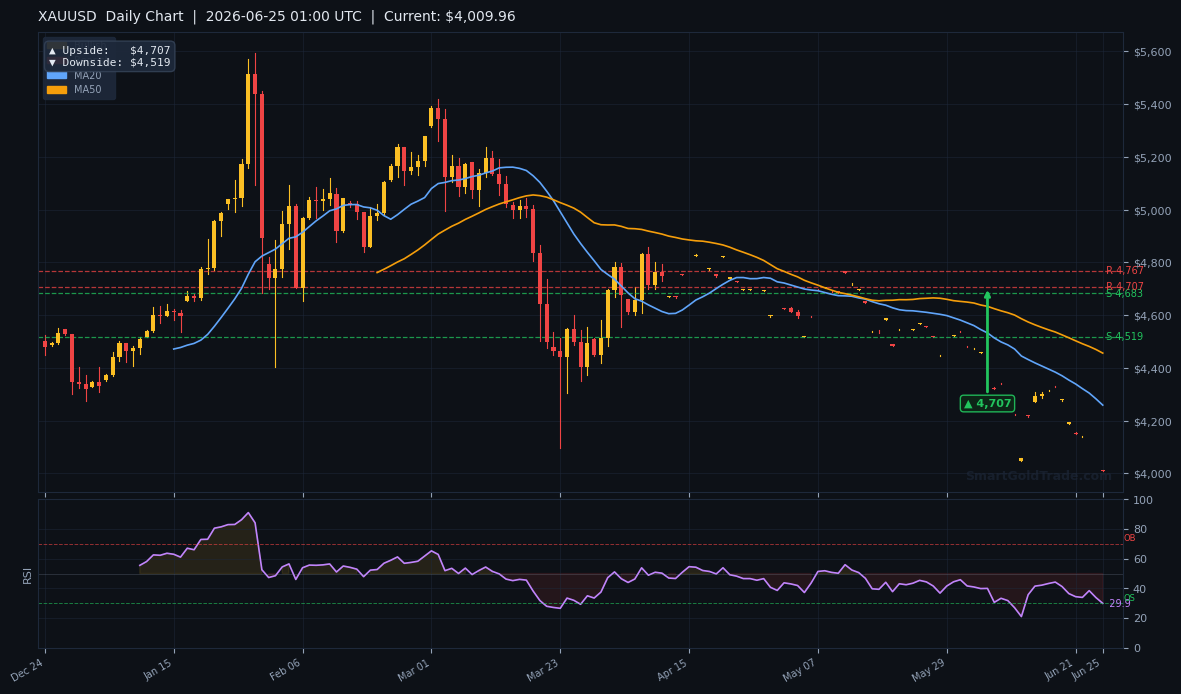Viewport: 1181px width, 694px height.
Task: Click the $5,400 price axis label
Action: coord(1152,105)
